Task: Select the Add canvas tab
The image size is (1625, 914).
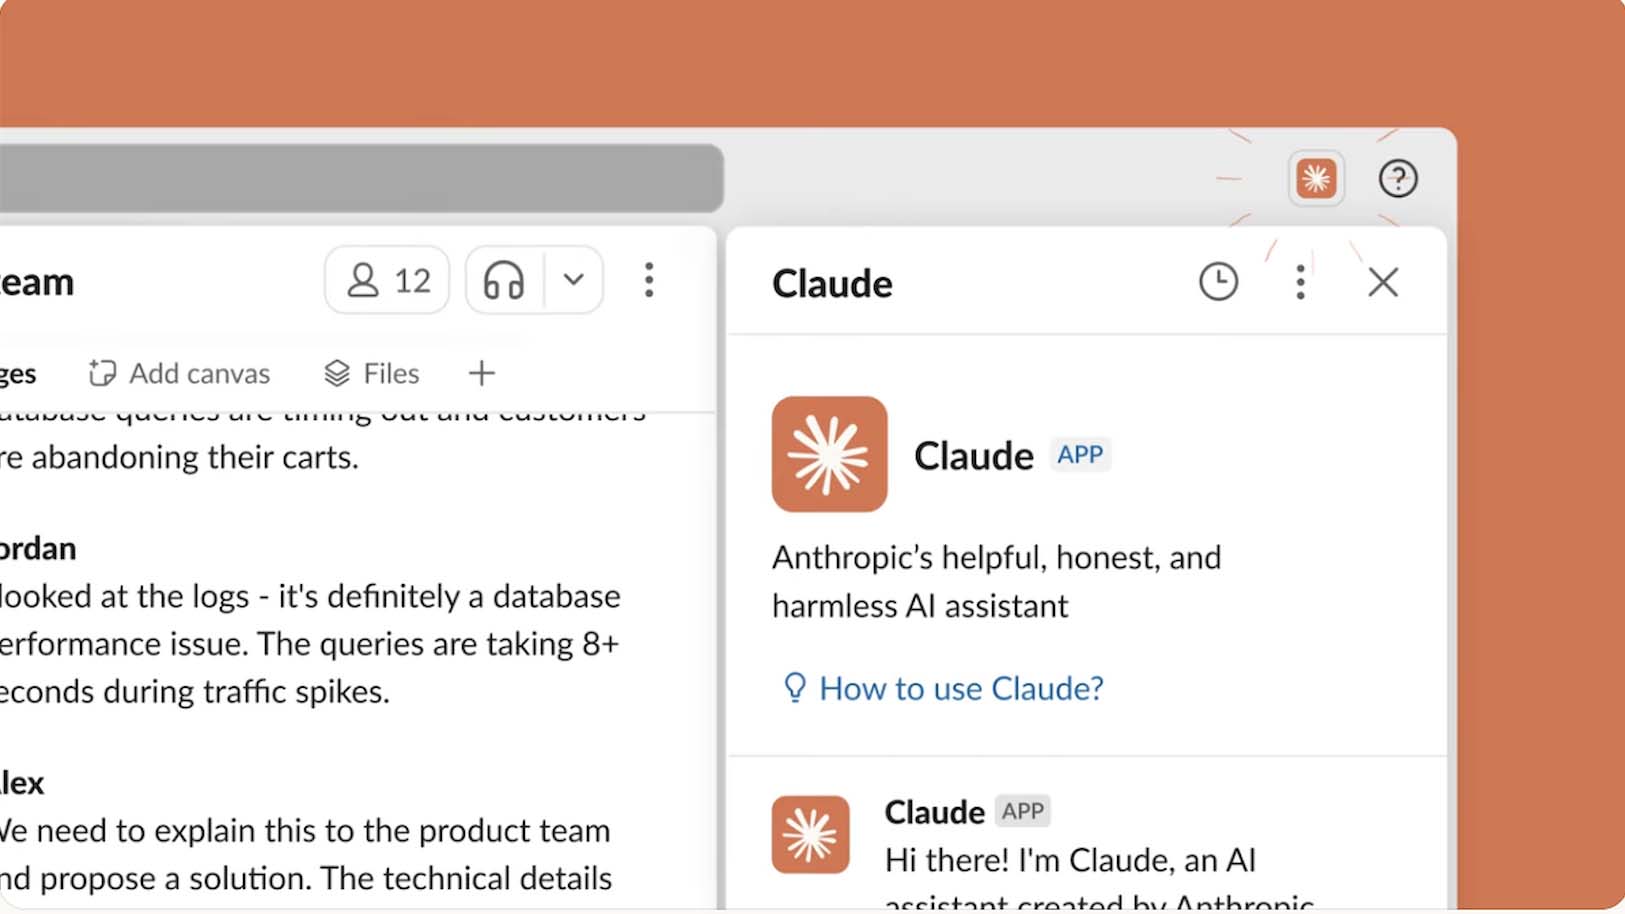Action: (x=180, y=374)
